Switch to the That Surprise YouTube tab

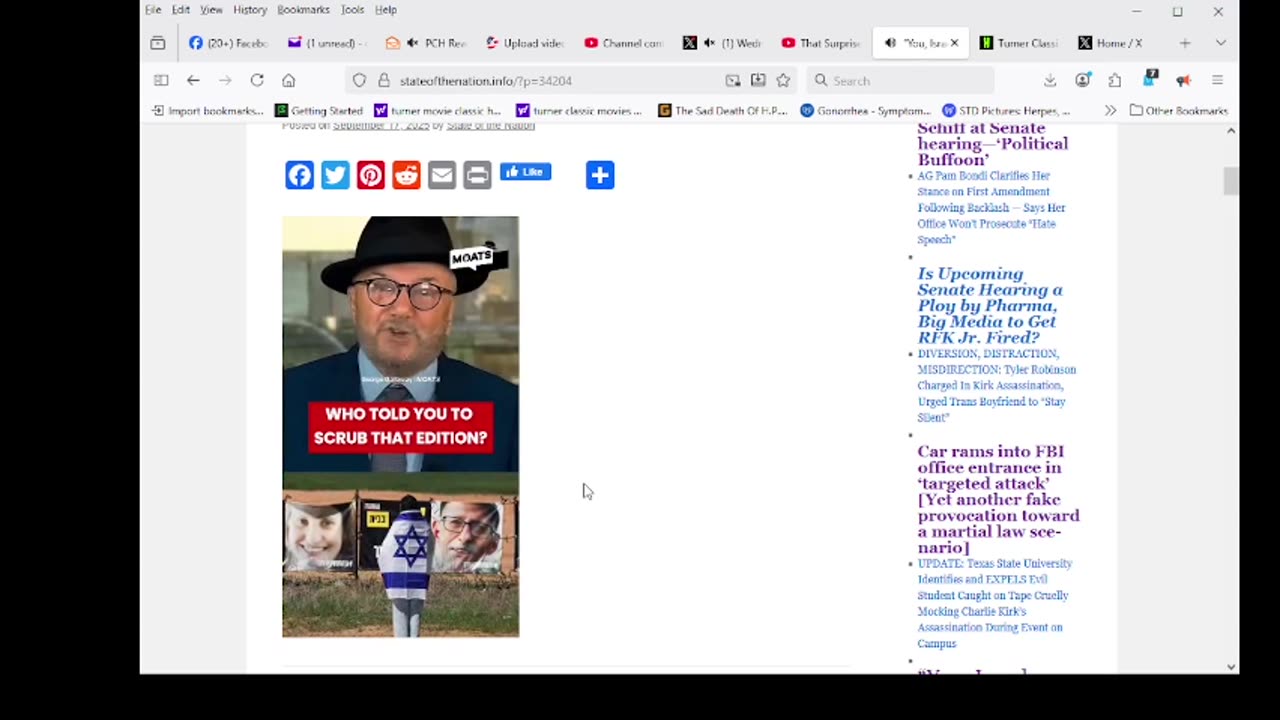point(821,43)
